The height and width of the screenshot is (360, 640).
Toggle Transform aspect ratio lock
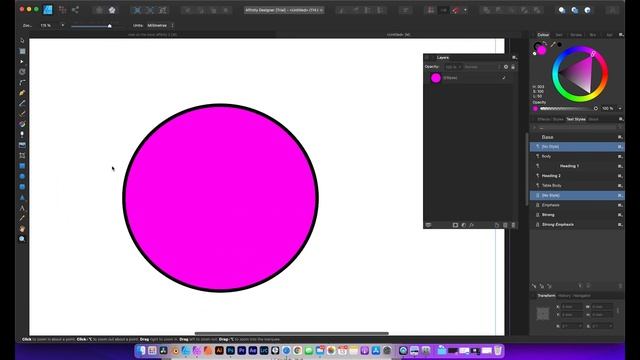pyautogui.click(x=618, y=311)
